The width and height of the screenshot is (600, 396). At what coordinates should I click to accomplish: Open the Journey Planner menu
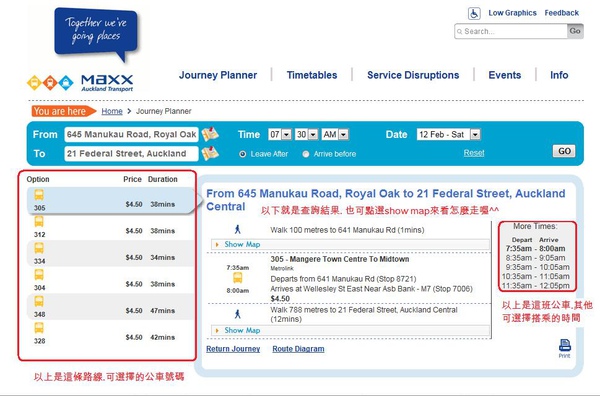point(218,75)
